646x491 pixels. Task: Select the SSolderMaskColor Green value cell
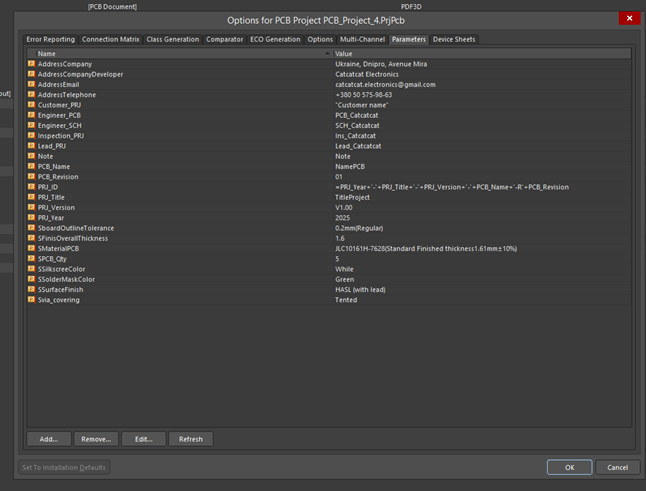345,279
